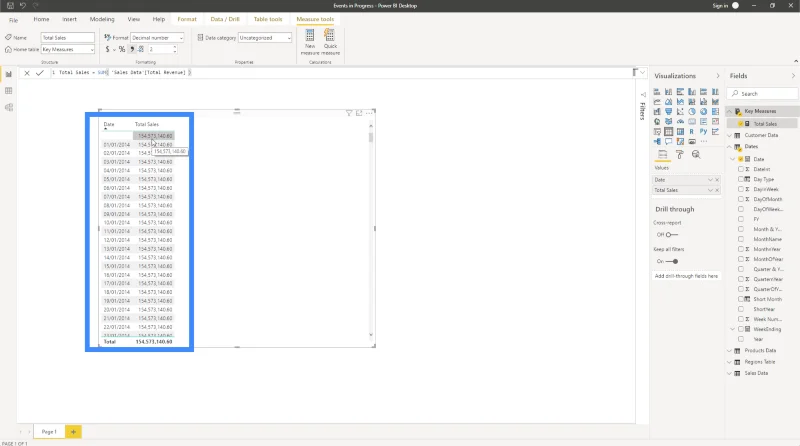Toggle the thousands separator comma button
The width and height of the screenshot is (800, 446).
(132, 49)
